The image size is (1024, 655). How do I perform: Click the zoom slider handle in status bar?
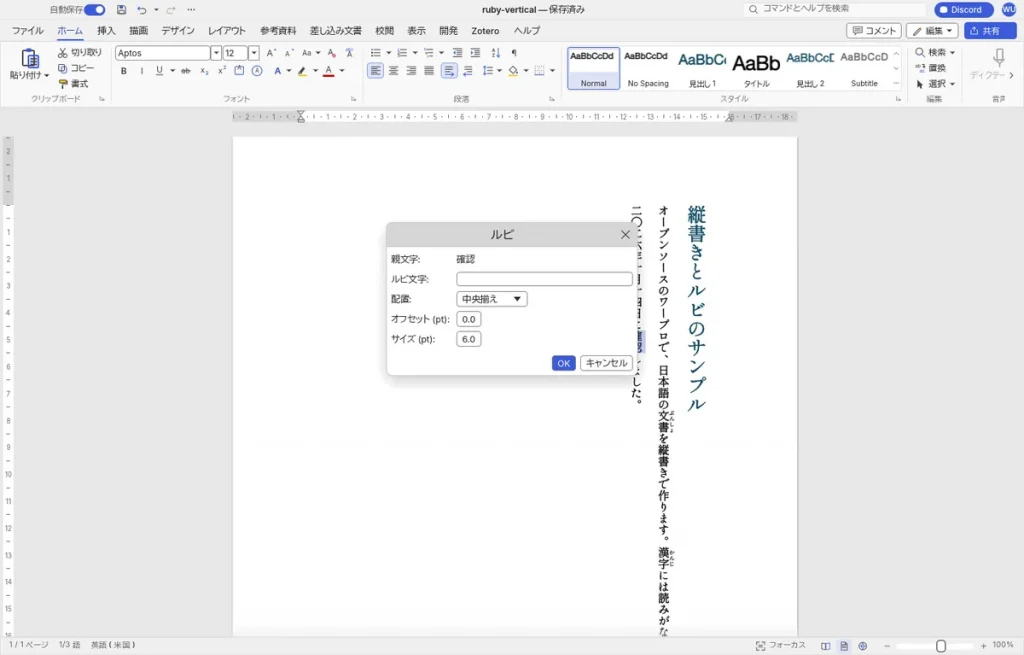[941, 646]
